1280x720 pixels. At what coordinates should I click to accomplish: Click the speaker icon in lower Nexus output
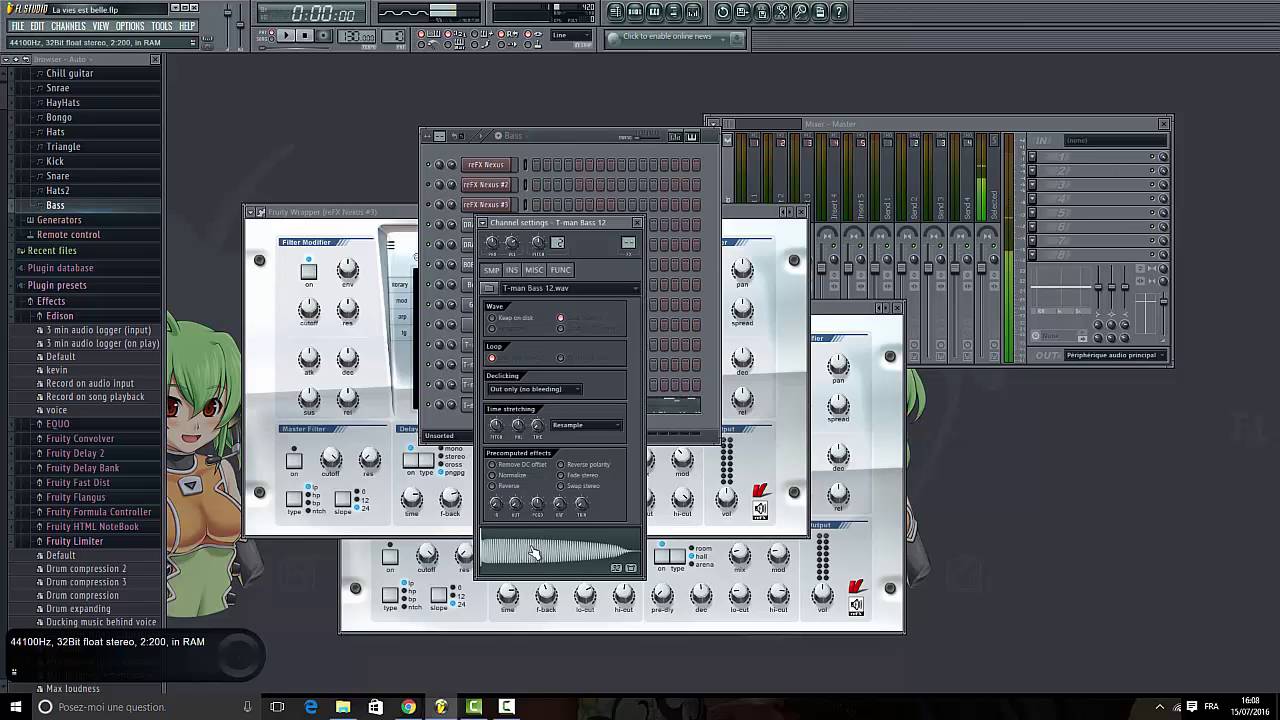click(x=856, y=605)
